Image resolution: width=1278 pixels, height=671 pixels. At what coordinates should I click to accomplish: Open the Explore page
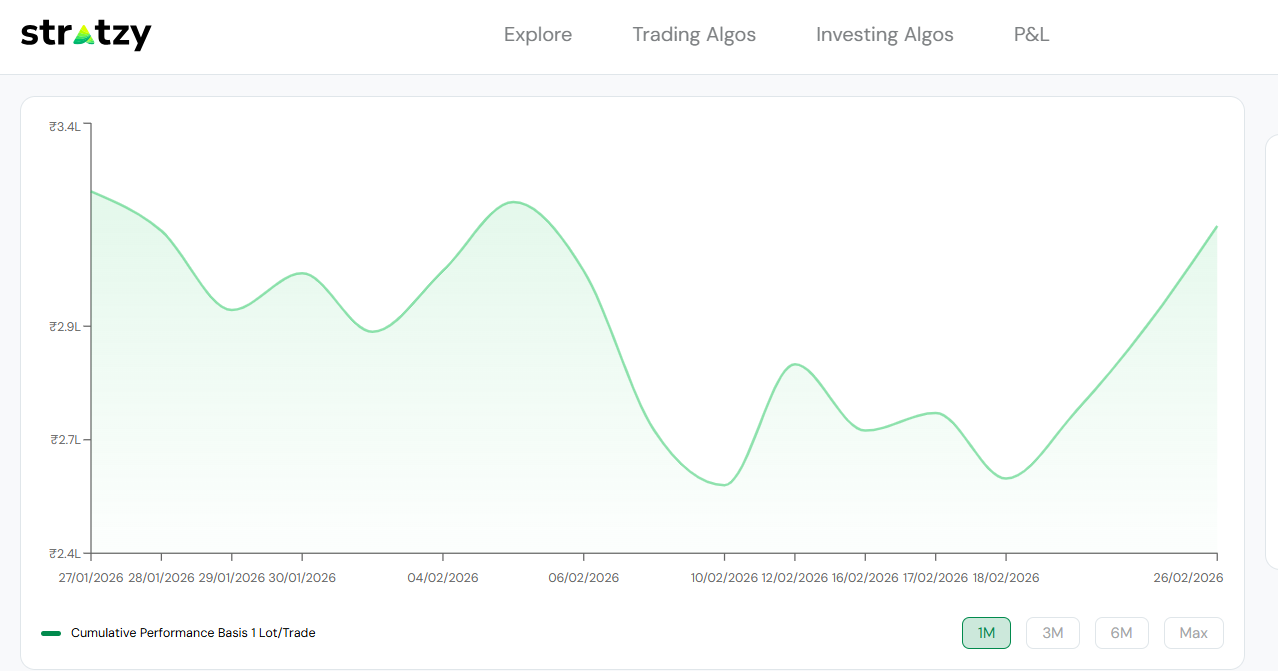[x=538, y=35]
